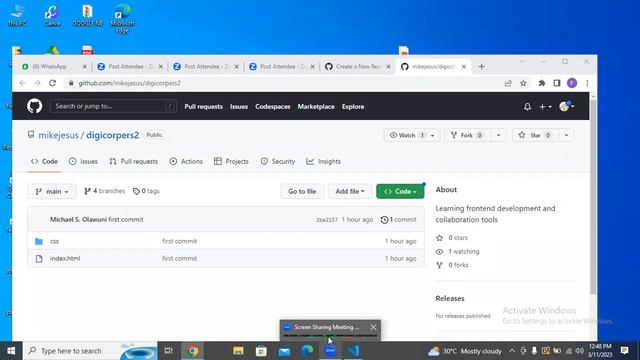Screen dimensions: 640x360
Task: Open Visual Studio Code from the taskbar
Action: point(353,351)
